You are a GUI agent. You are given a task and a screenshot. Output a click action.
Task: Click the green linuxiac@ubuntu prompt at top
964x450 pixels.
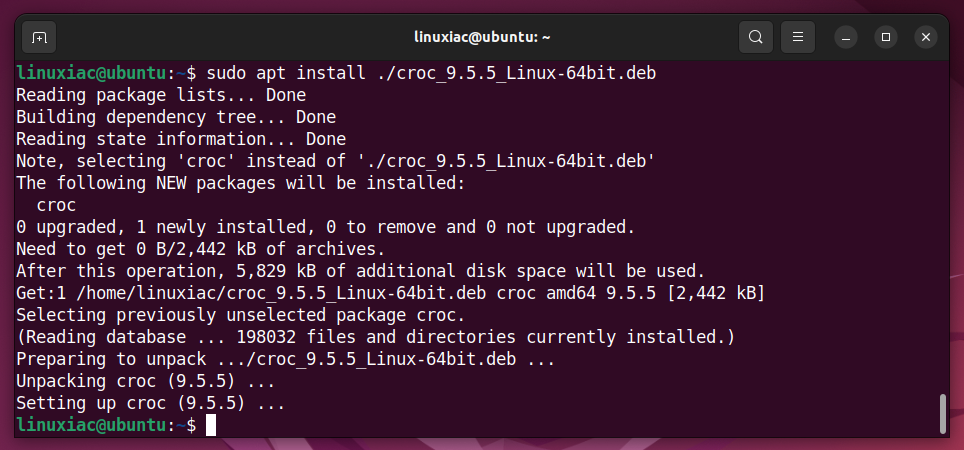[91, 73]
